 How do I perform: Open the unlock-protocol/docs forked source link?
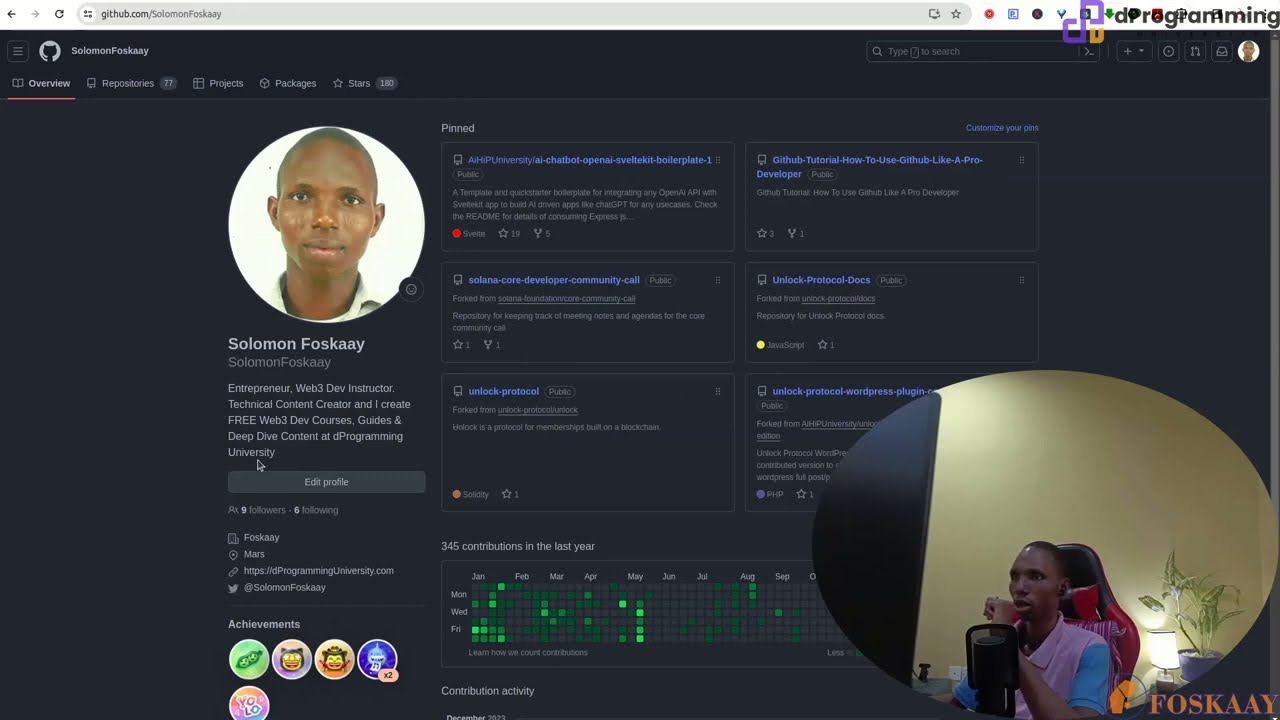tap(838, 299)
